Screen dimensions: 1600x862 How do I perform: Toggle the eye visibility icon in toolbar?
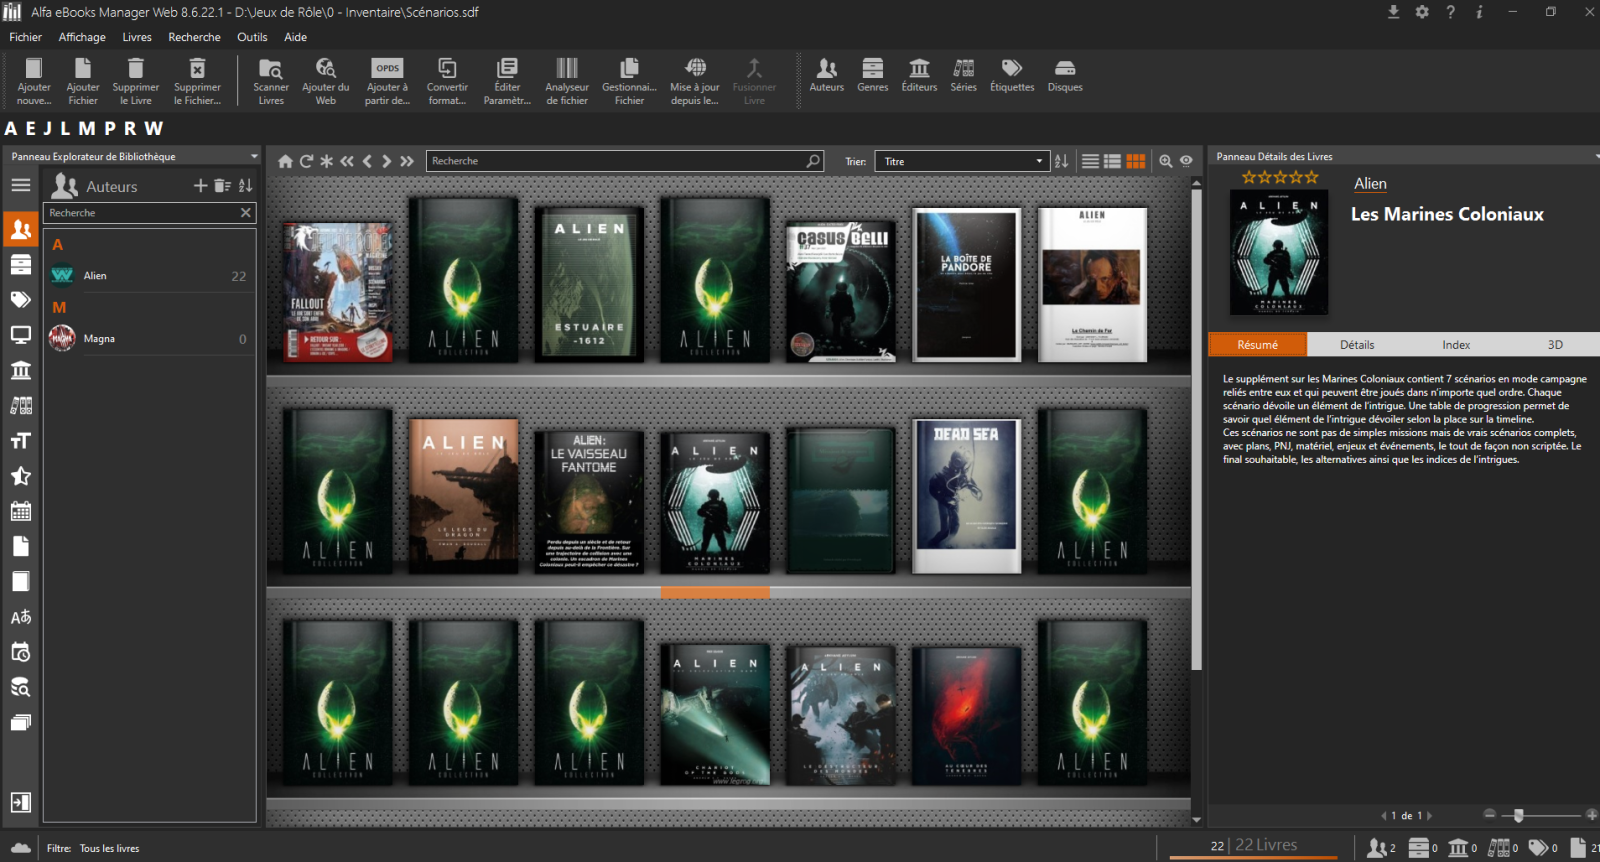point(1186,161)
